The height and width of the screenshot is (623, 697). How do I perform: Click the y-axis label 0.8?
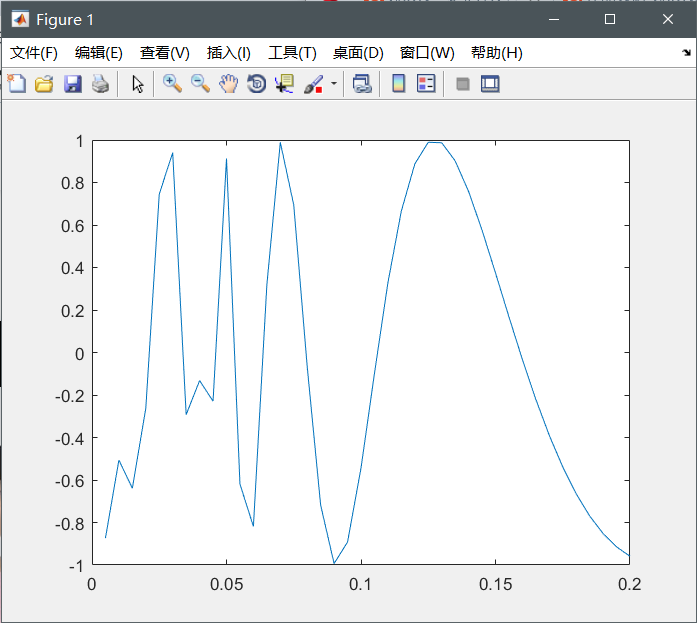(72, 183)
